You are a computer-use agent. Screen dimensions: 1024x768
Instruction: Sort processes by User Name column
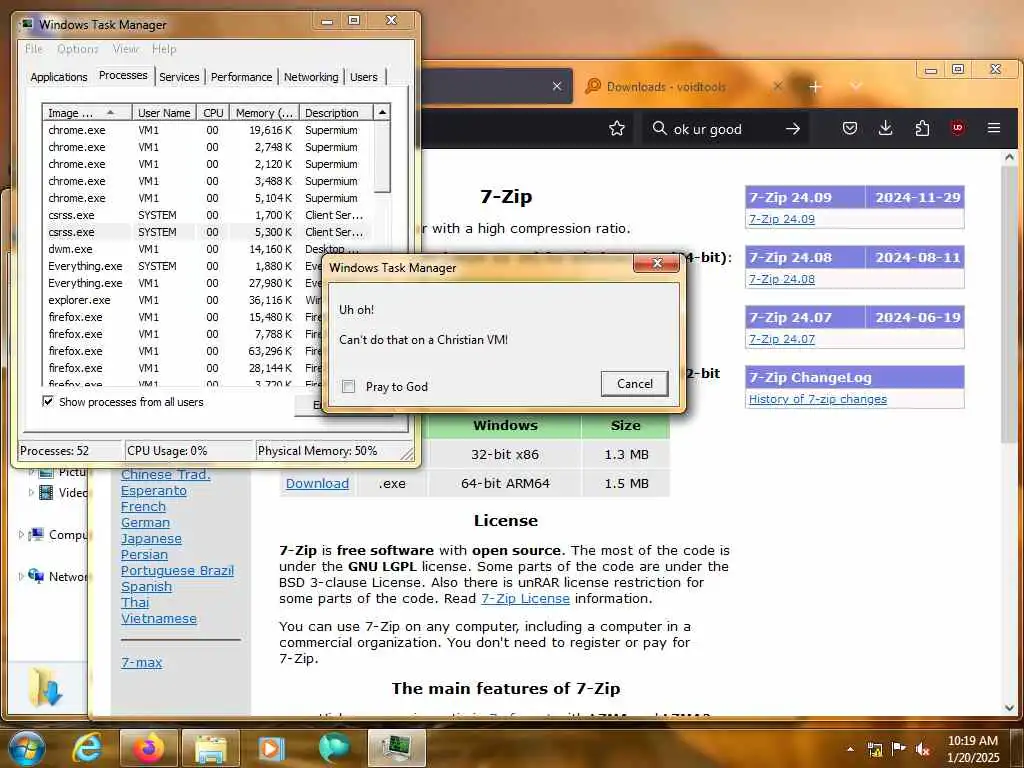(164, 113)
